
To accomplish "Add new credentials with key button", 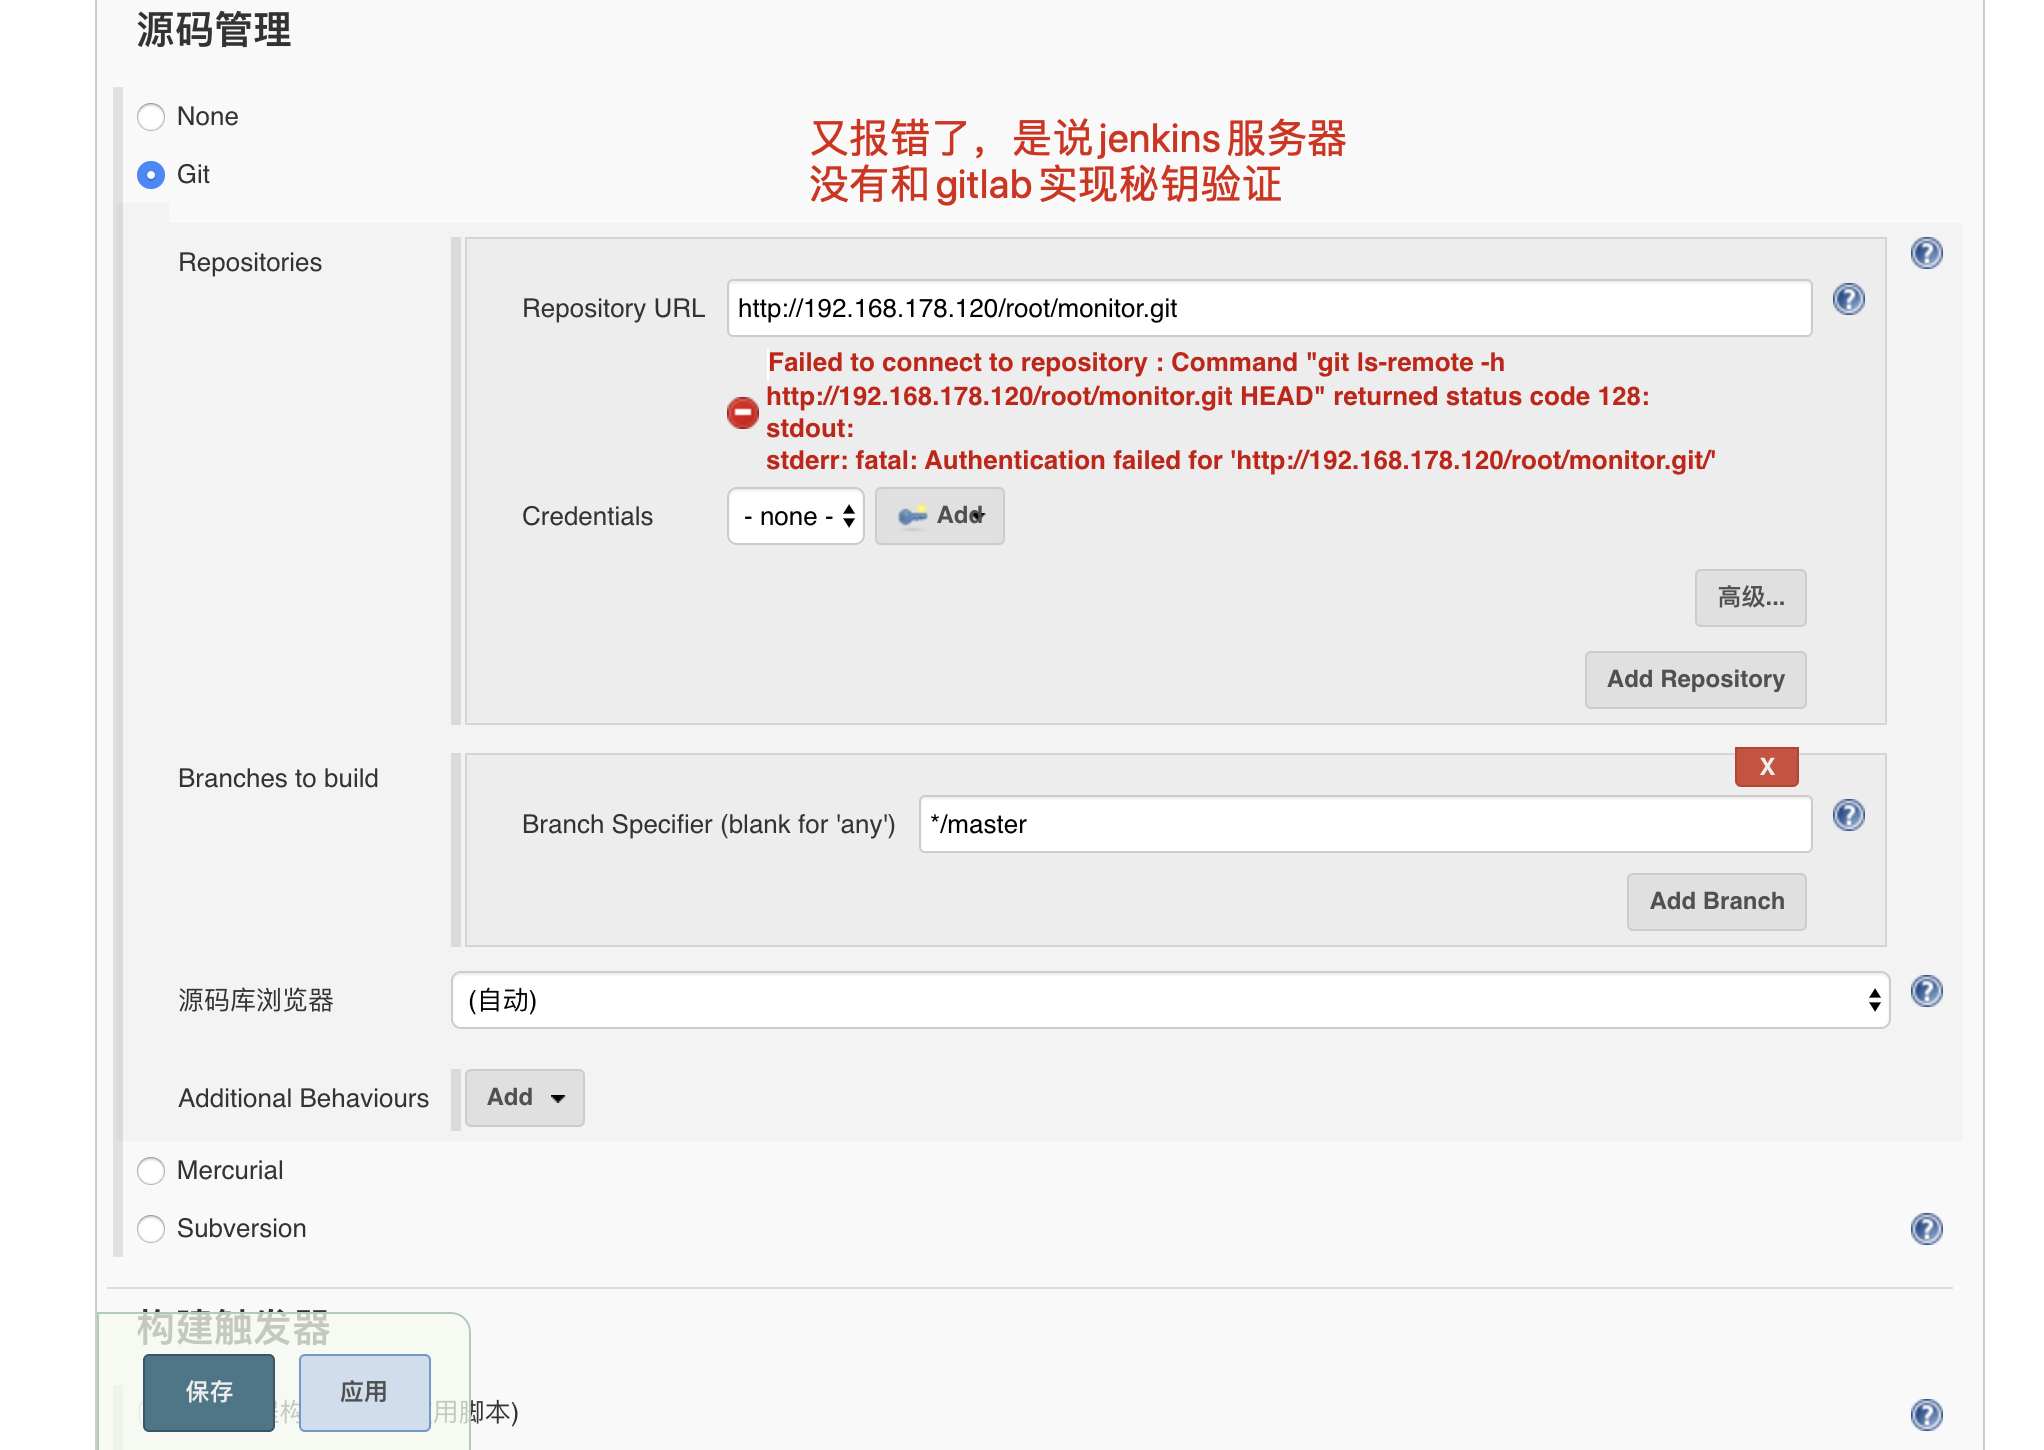I will click(x=940, y=516).
